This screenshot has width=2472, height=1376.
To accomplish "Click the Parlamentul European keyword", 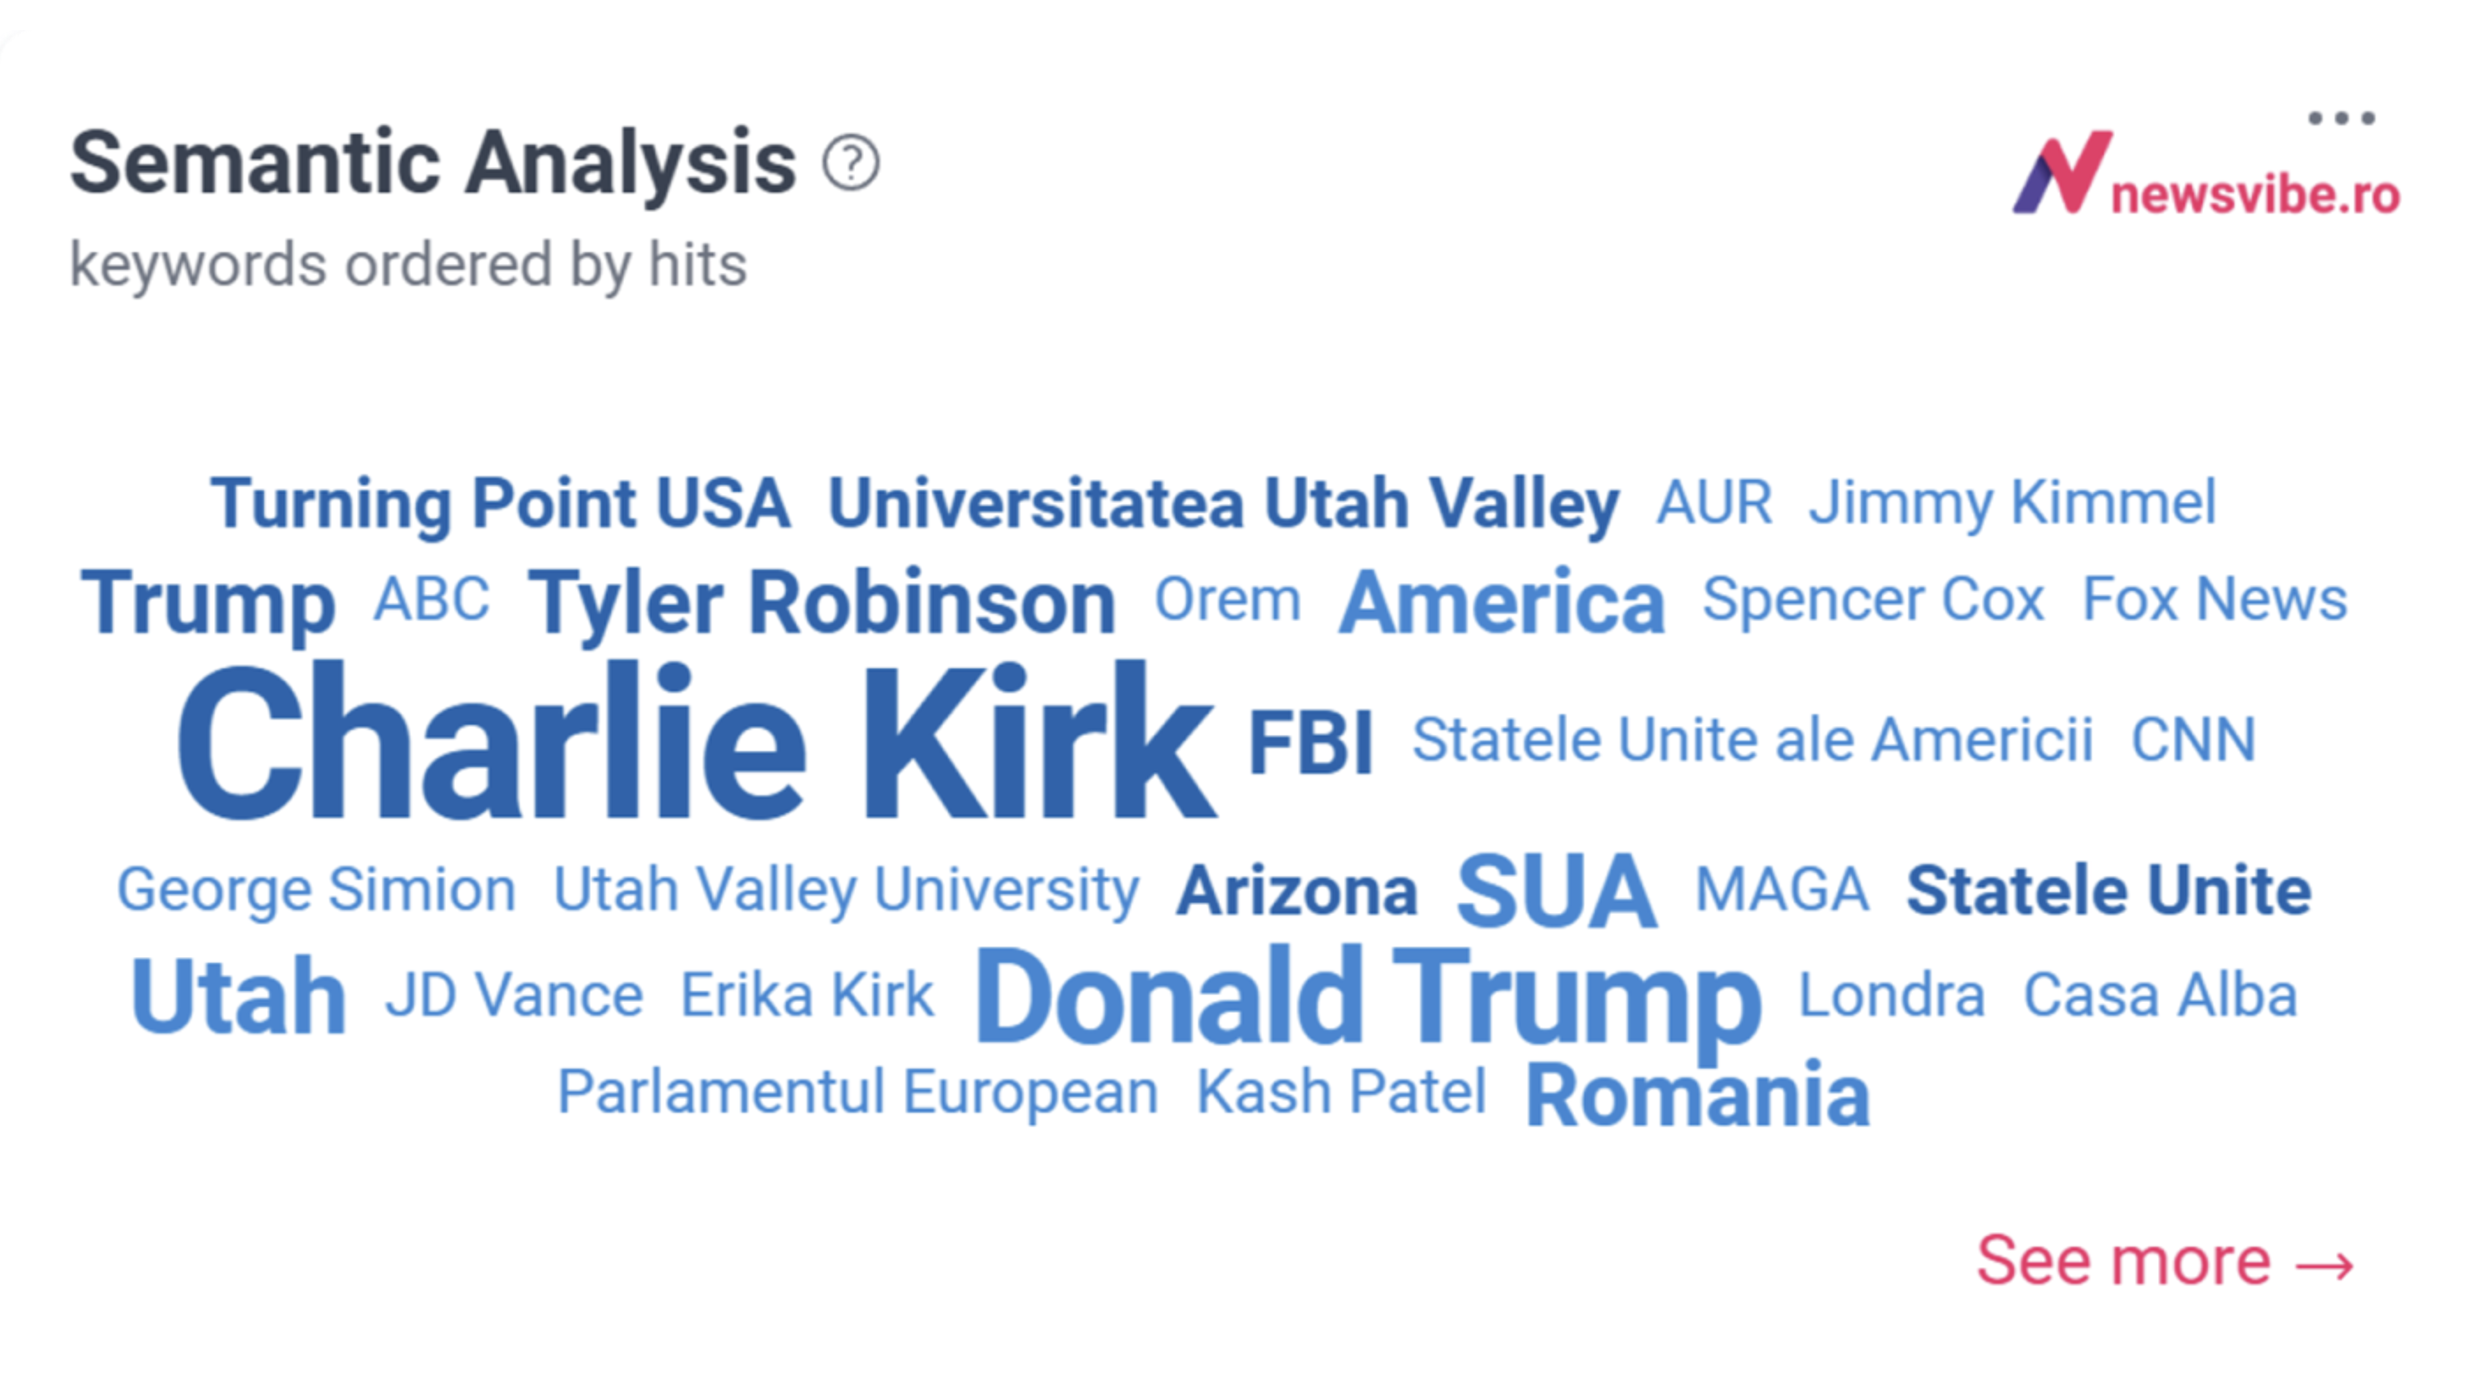I will pos(857,1092).
